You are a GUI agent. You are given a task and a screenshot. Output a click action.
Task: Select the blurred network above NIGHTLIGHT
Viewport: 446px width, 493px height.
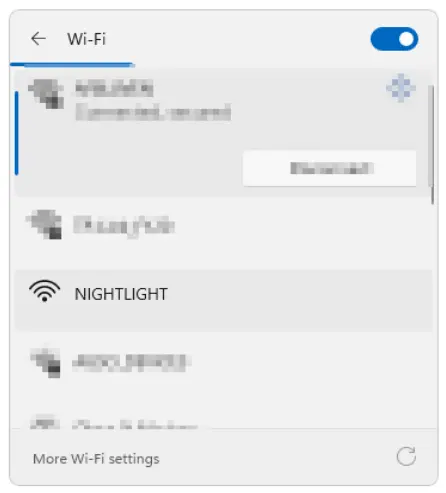[124, 226]
